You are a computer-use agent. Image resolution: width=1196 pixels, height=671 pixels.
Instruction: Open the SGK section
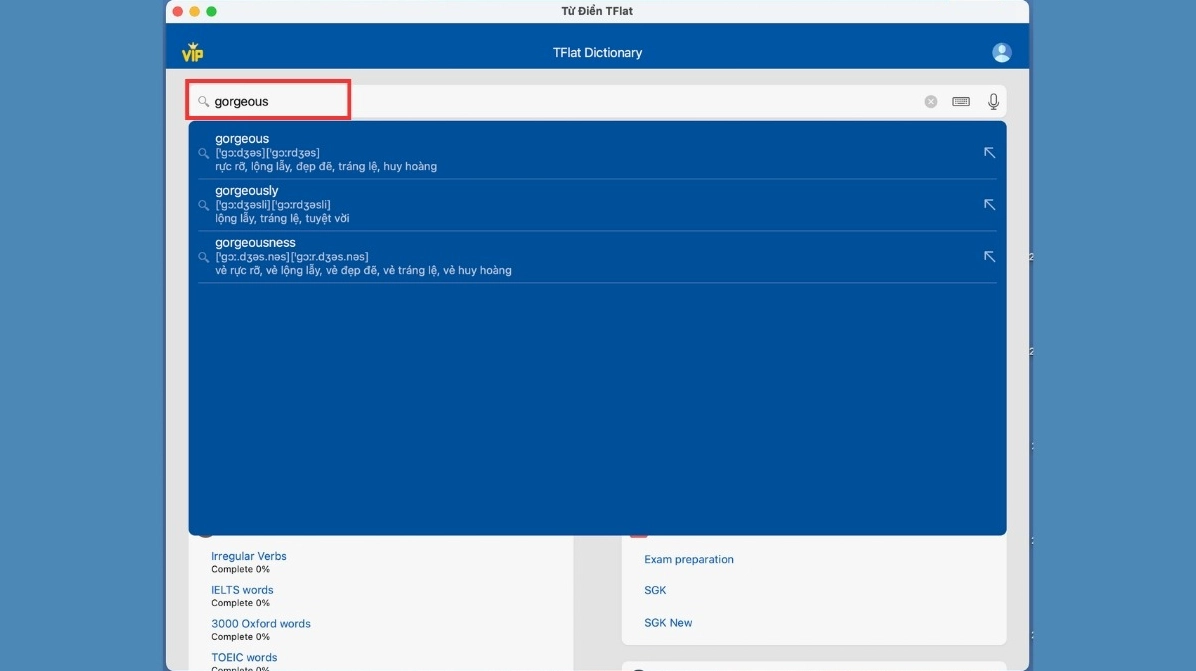coord(655,590)
